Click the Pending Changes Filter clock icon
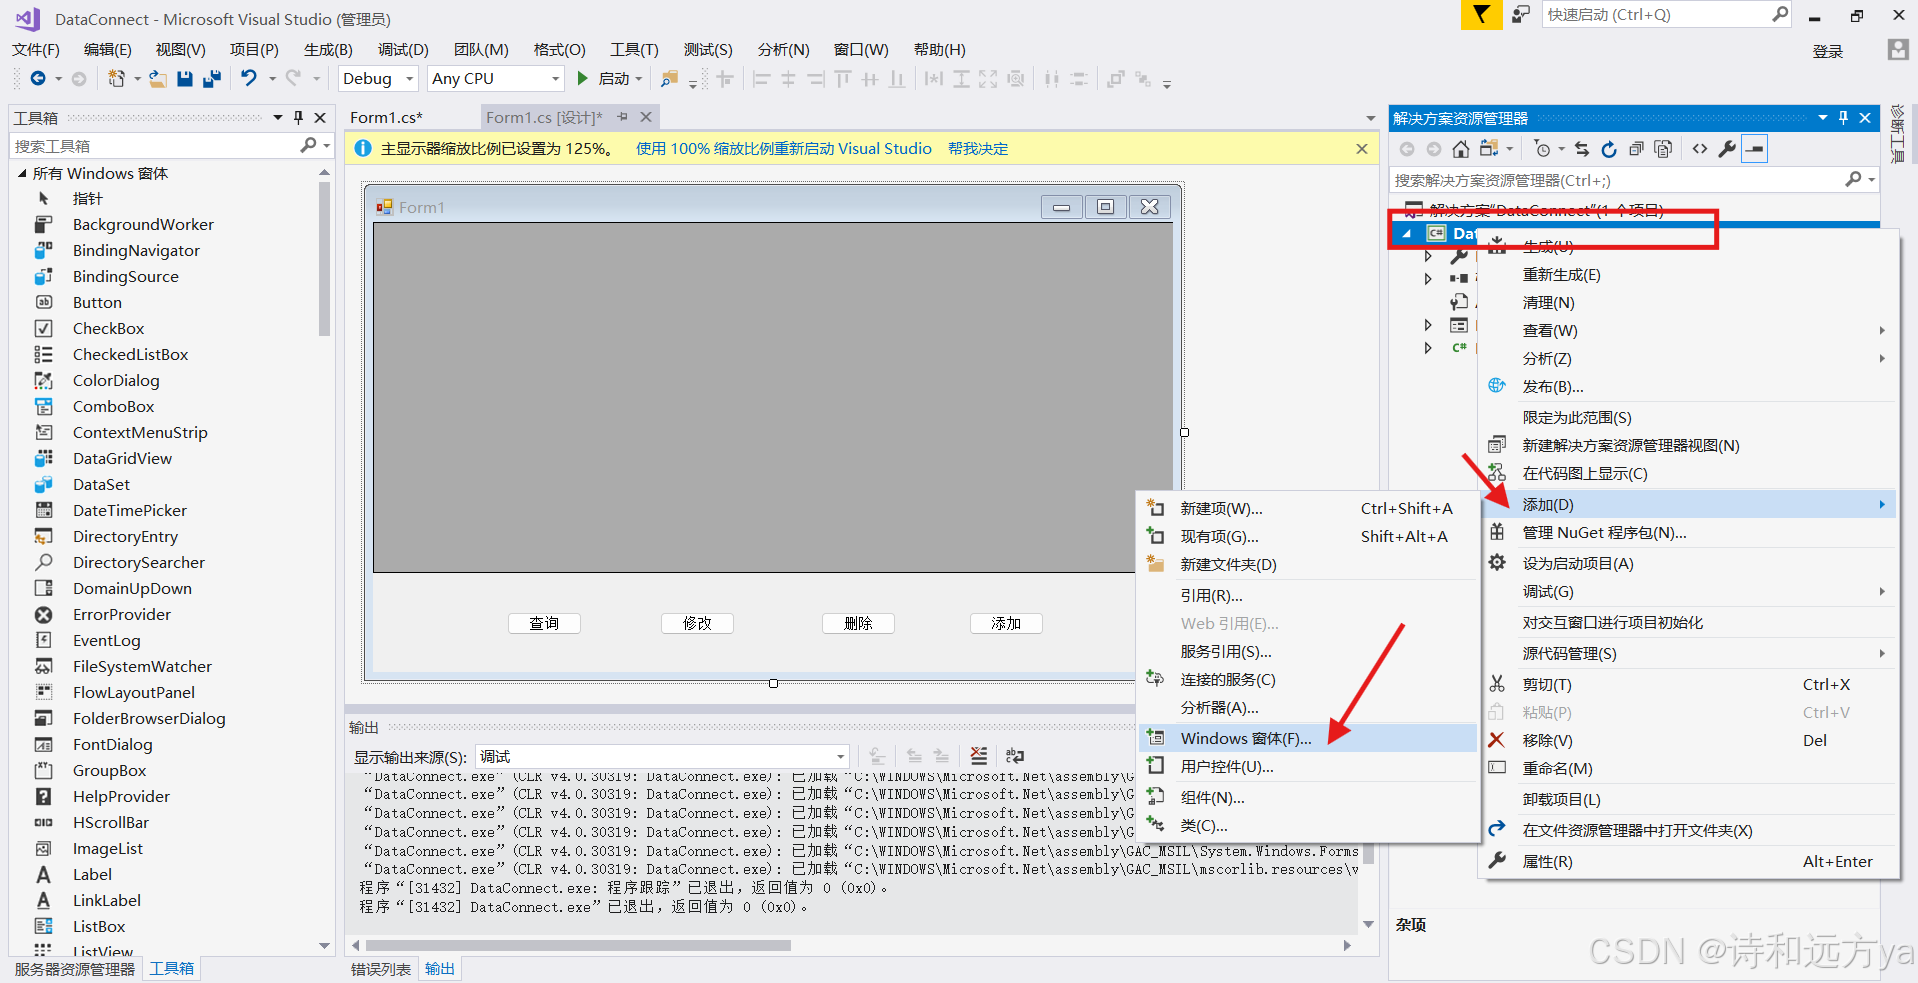Screen dimensions: 1918x983 click(x=1542, y=149)
